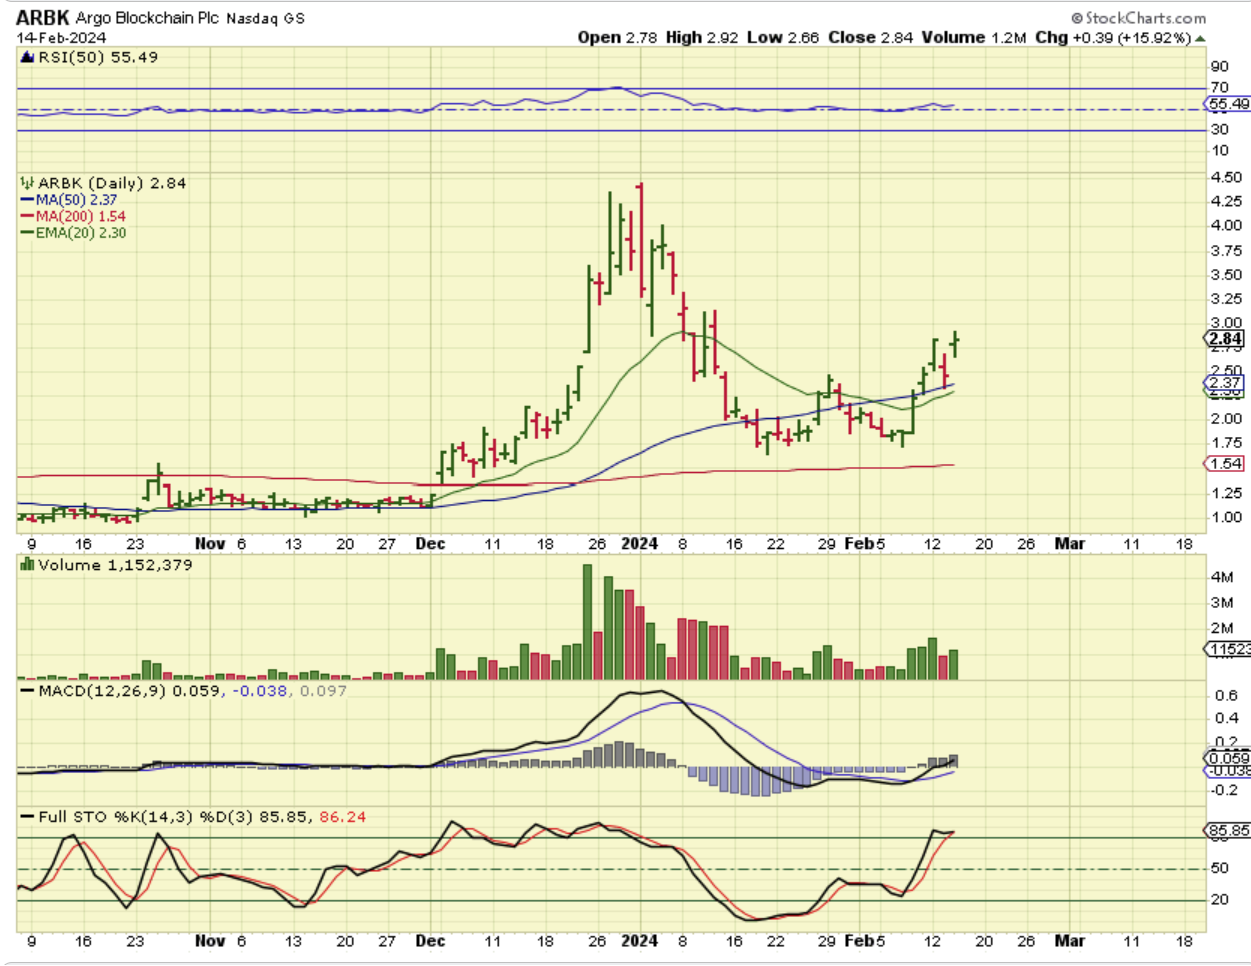The height and width of the screenshot is (966, 1251).
Task: Click the ARBK (Daily) 2.84 legend entry
Action: 112,183
